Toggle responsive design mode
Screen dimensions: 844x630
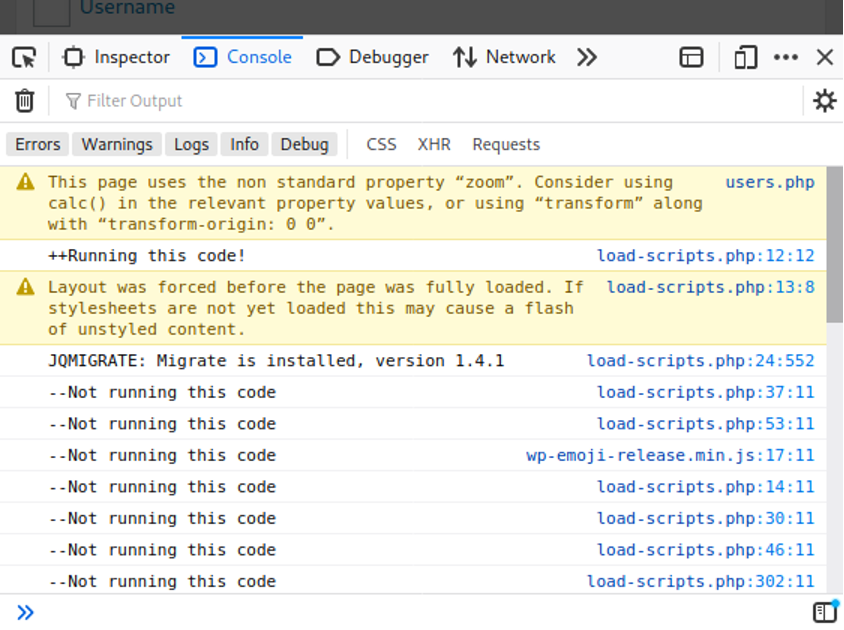745,57
